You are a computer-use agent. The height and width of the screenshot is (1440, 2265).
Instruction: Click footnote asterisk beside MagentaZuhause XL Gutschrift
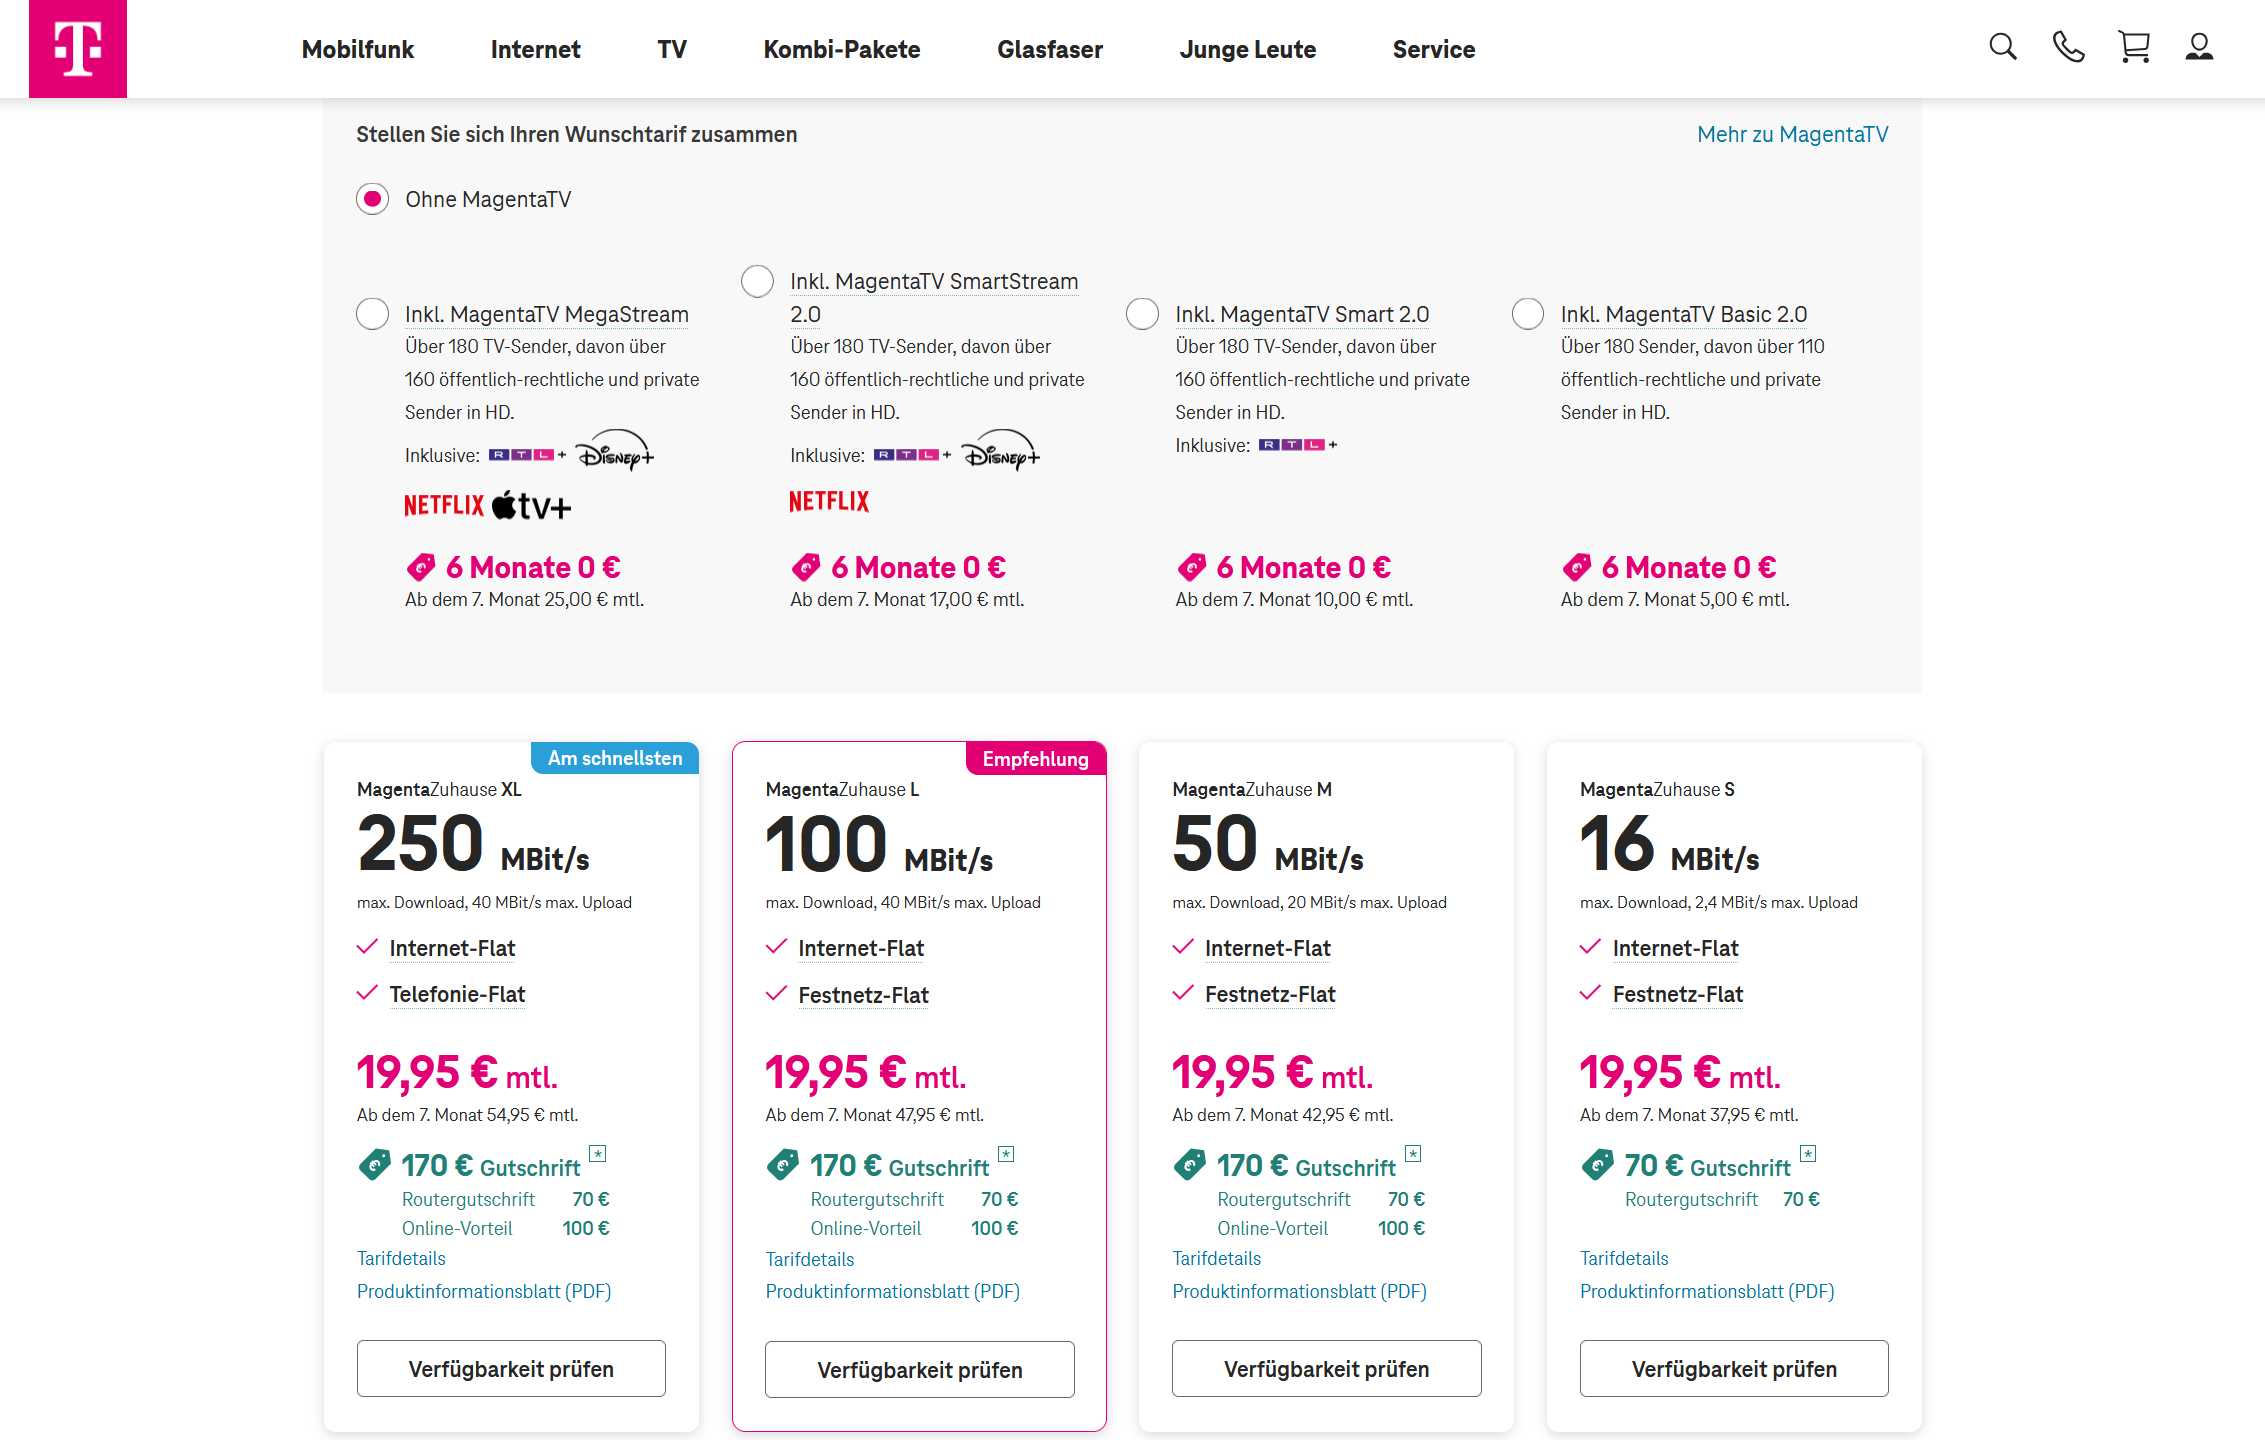click(x=598, y=1154)
